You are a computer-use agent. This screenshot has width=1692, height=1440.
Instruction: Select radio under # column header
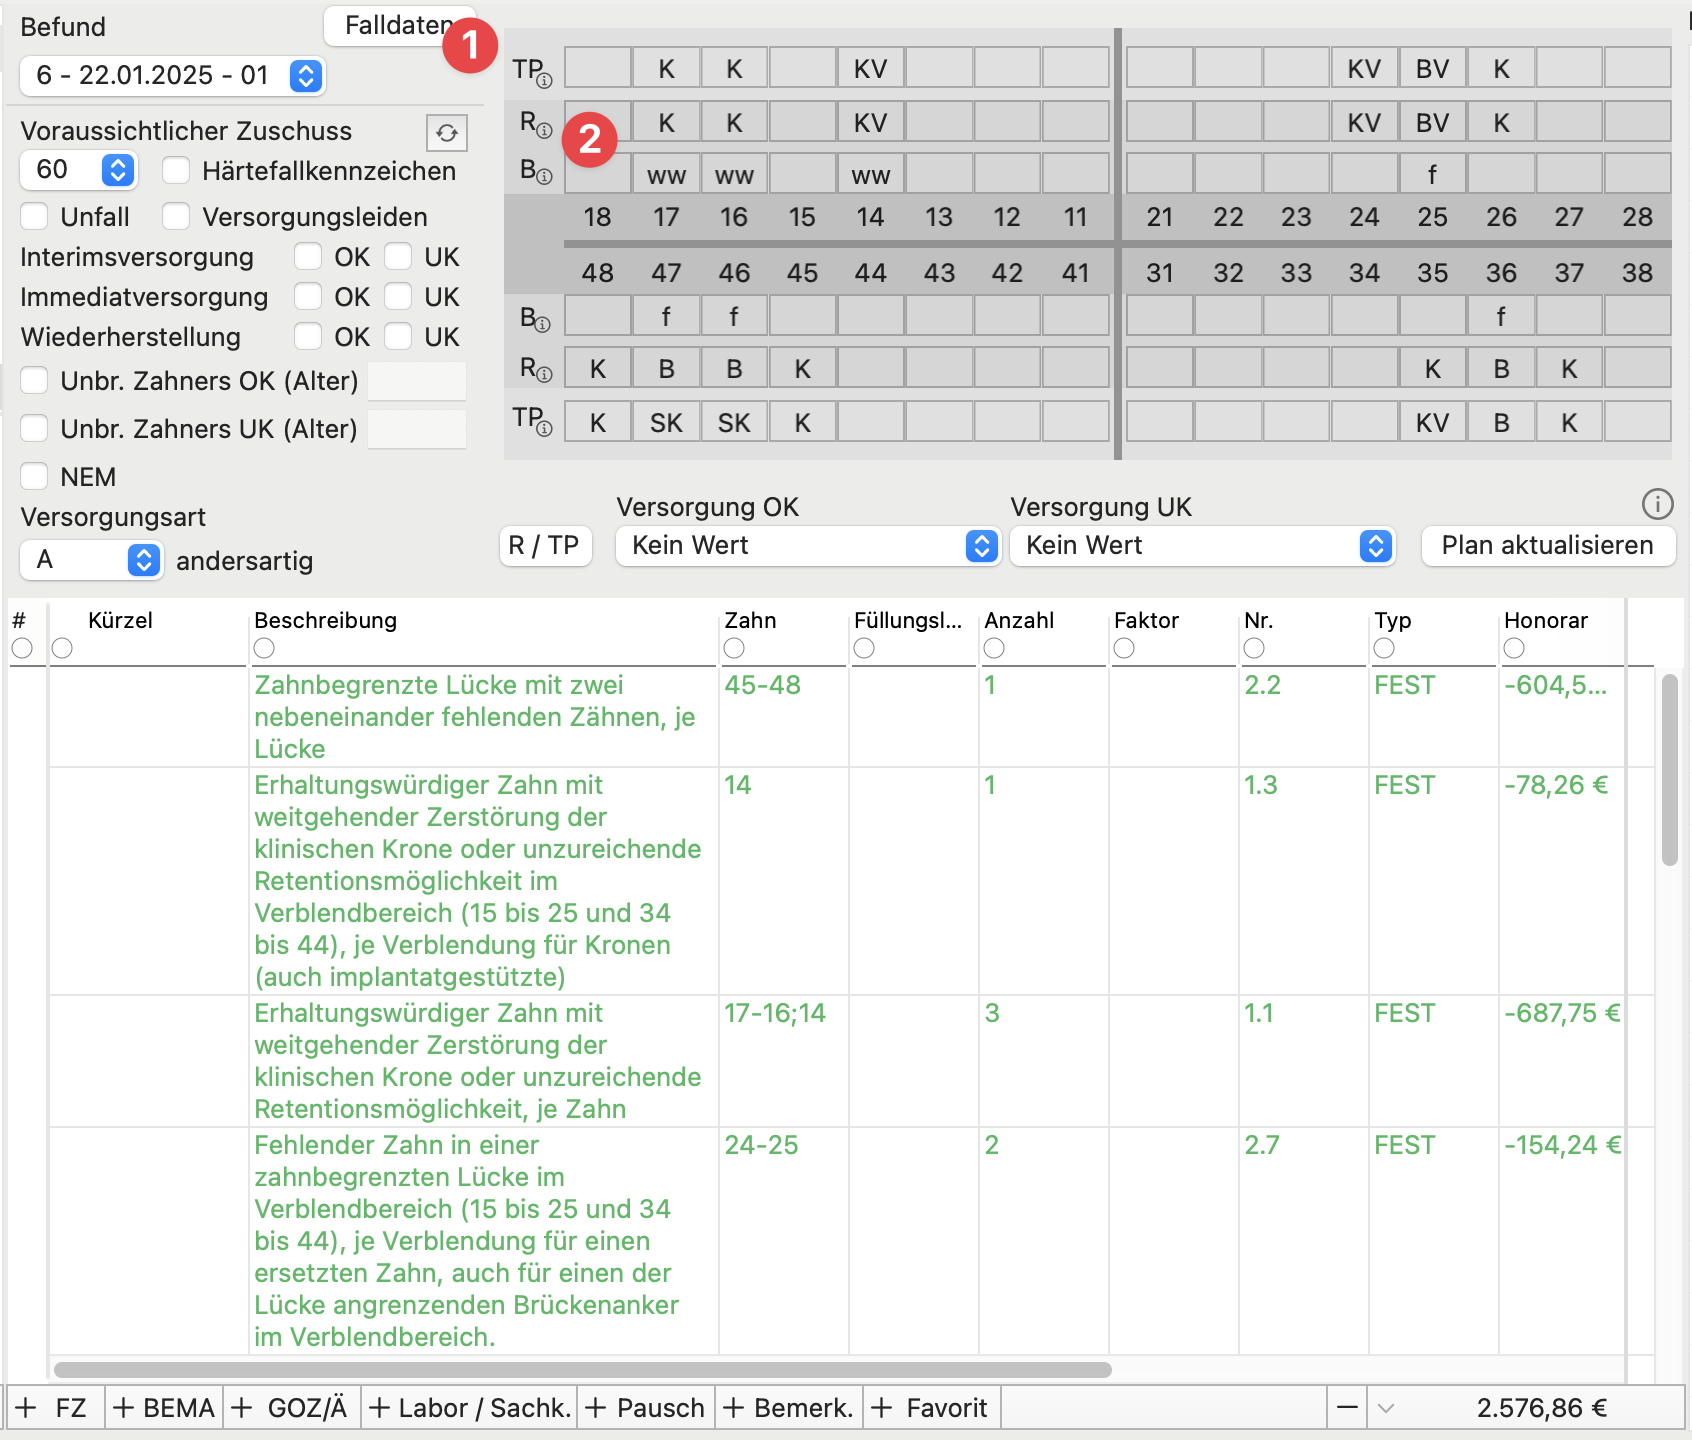point(22,648)
